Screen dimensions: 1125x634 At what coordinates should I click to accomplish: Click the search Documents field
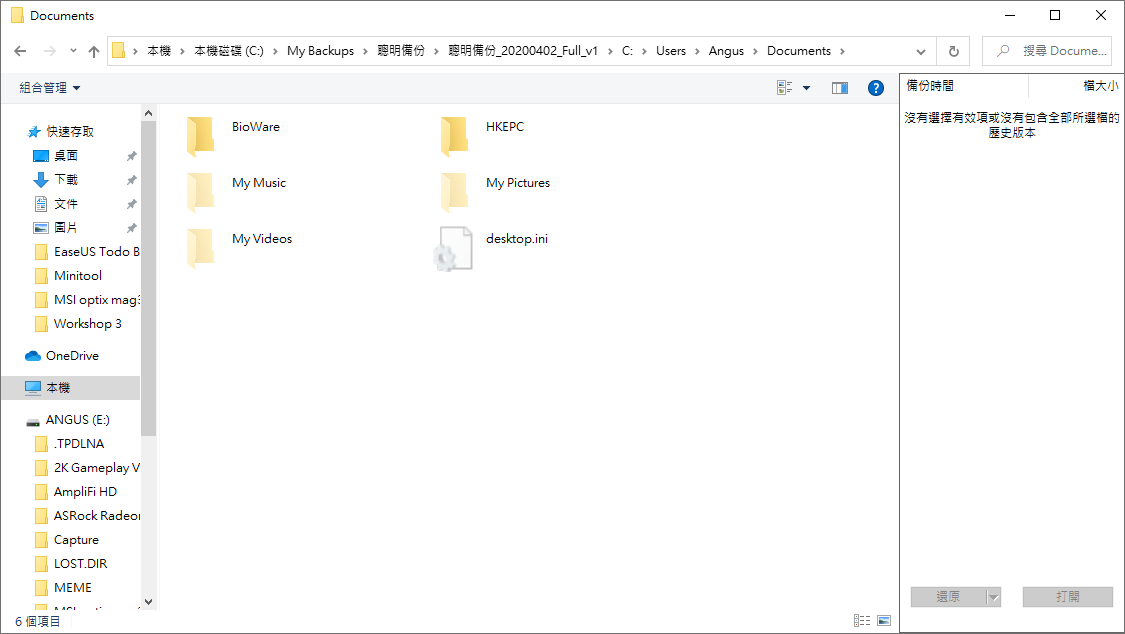pyautogui.click(x=1047, y=51)
